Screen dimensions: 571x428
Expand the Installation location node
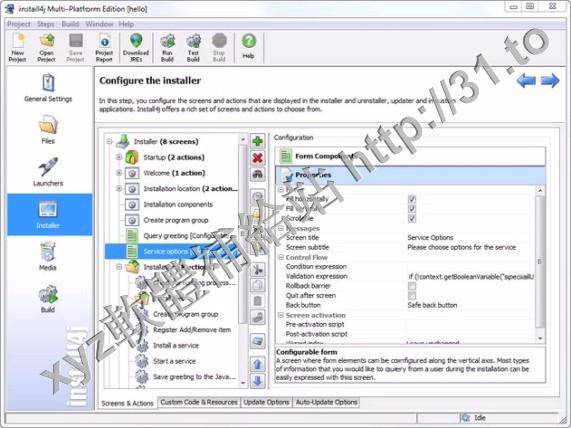pyautogui.click(x=119, y=188)
